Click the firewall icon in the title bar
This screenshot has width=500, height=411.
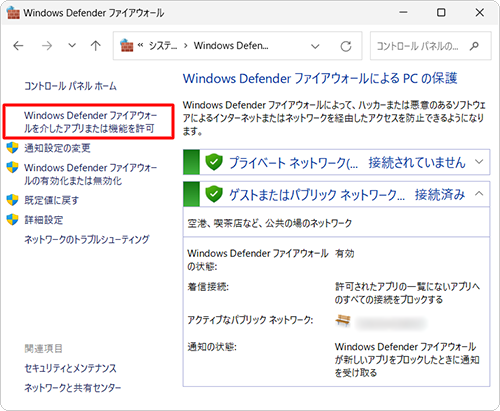point(13,13)
